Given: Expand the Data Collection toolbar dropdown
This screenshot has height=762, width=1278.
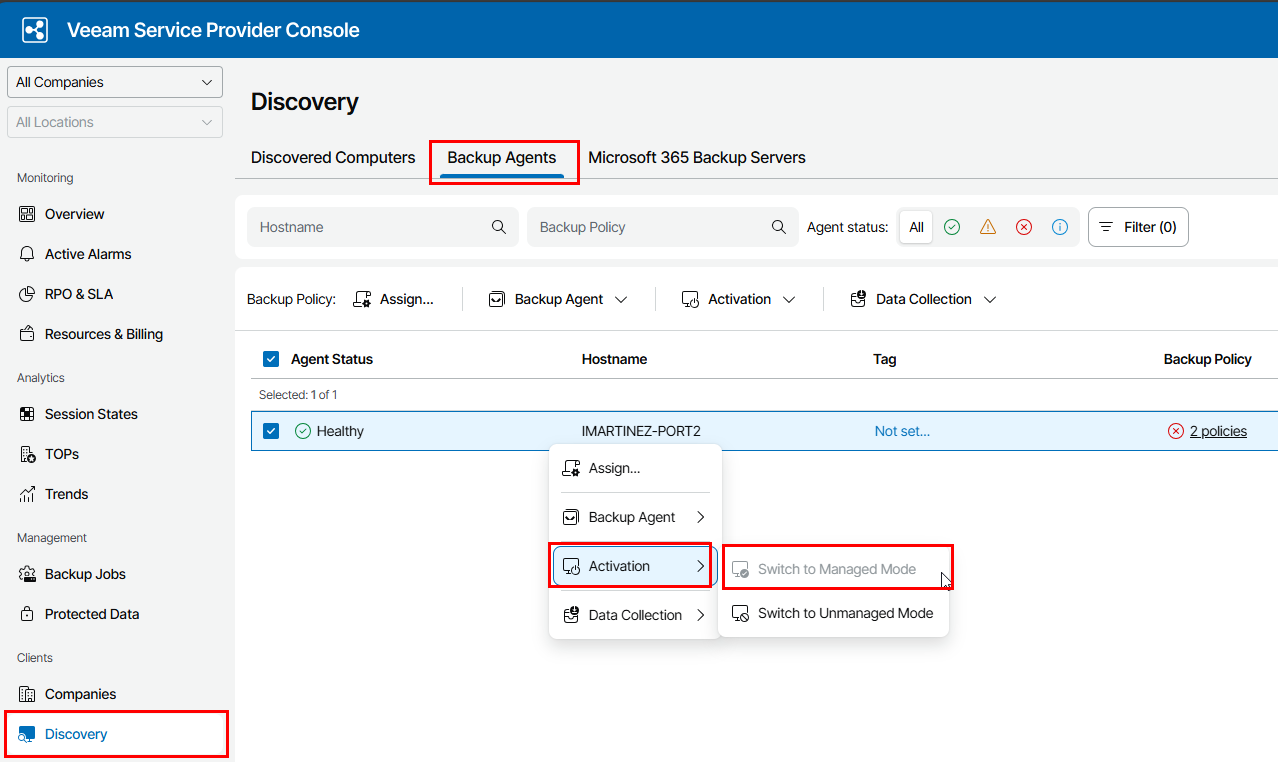Looking at the screenshot, I should [x=923, y=299].
